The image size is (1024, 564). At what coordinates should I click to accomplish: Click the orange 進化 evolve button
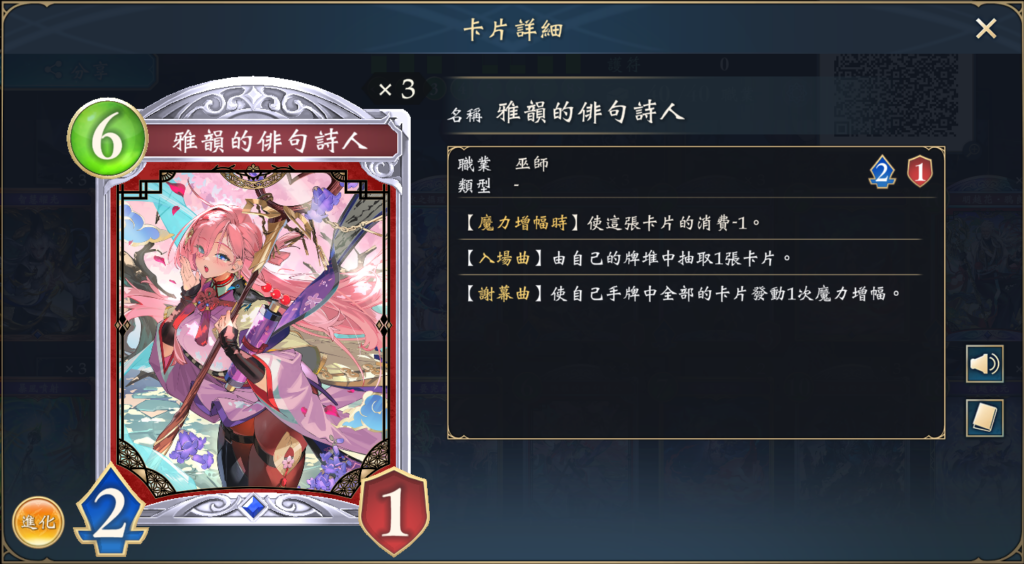[39, 522]
